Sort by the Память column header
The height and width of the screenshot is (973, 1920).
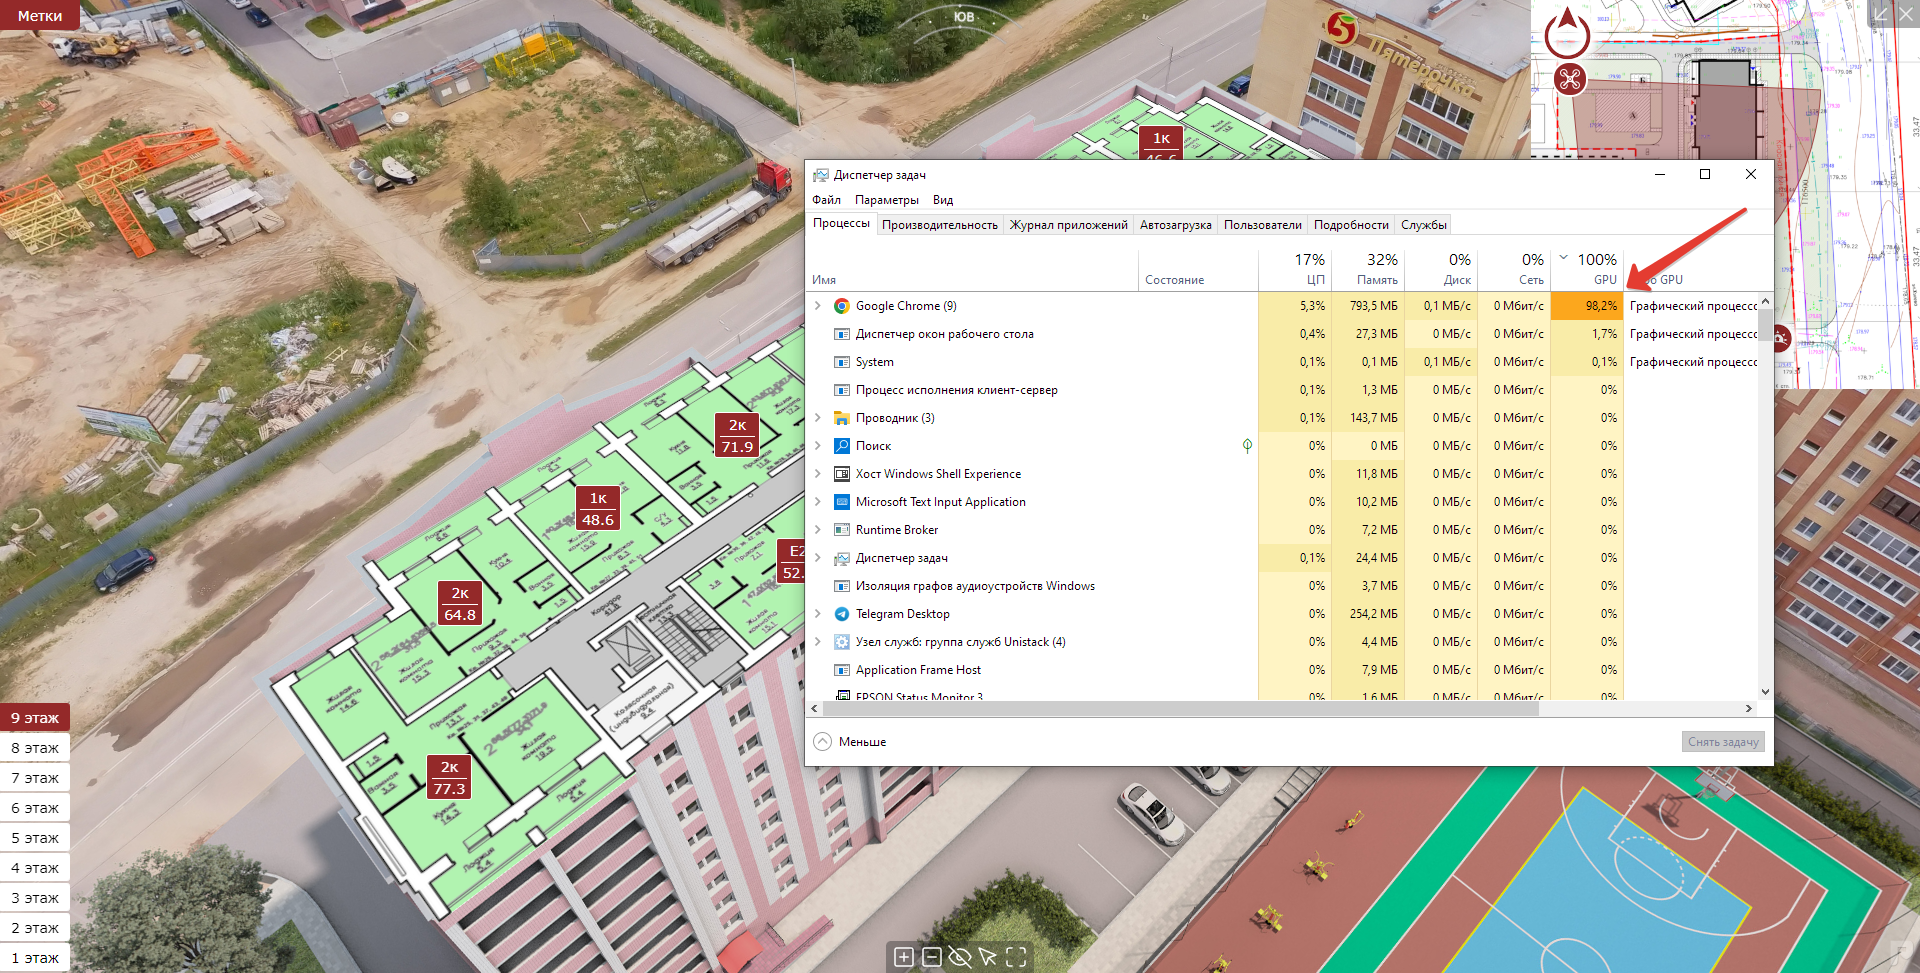(1368, 270)
